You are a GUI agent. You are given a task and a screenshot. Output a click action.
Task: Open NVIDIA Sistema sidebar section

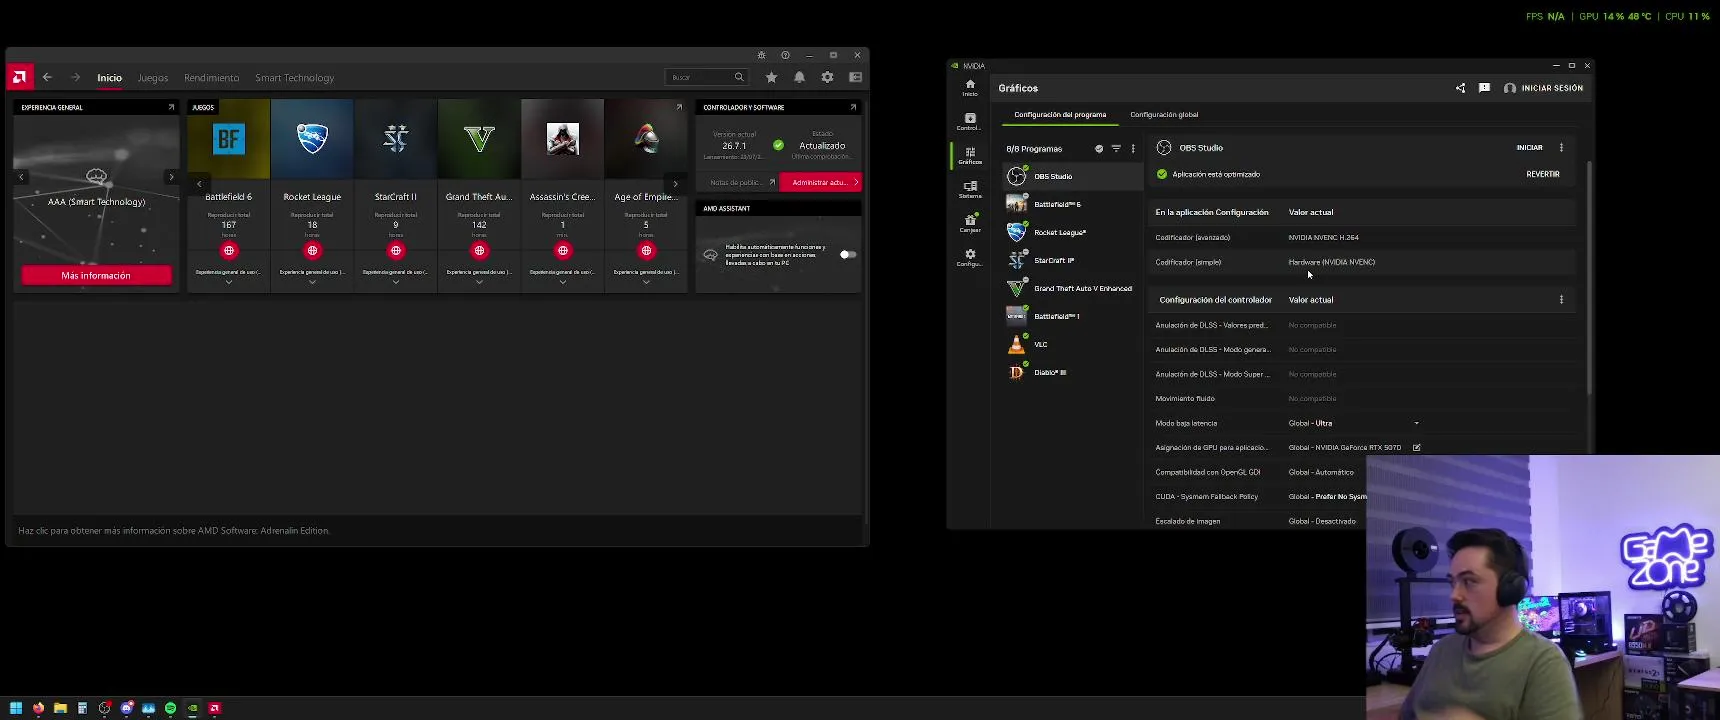969,189
